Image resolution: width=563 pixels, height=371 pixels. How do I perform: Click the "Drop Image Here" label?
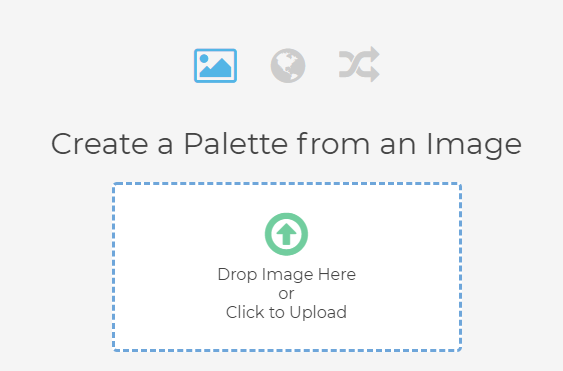[287, 274]
